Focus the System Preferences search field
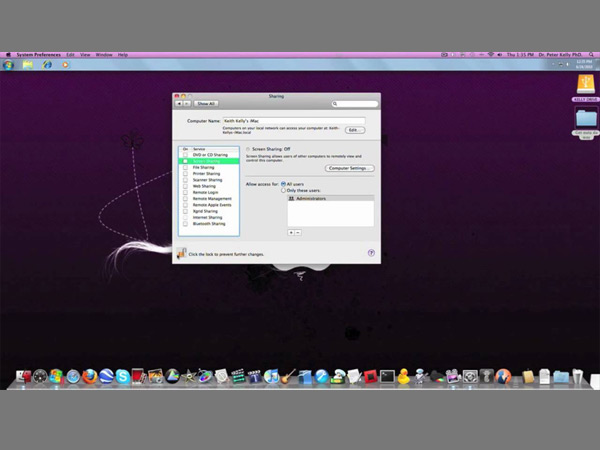The height and width of the screenshot is (450, 600). 355,104
